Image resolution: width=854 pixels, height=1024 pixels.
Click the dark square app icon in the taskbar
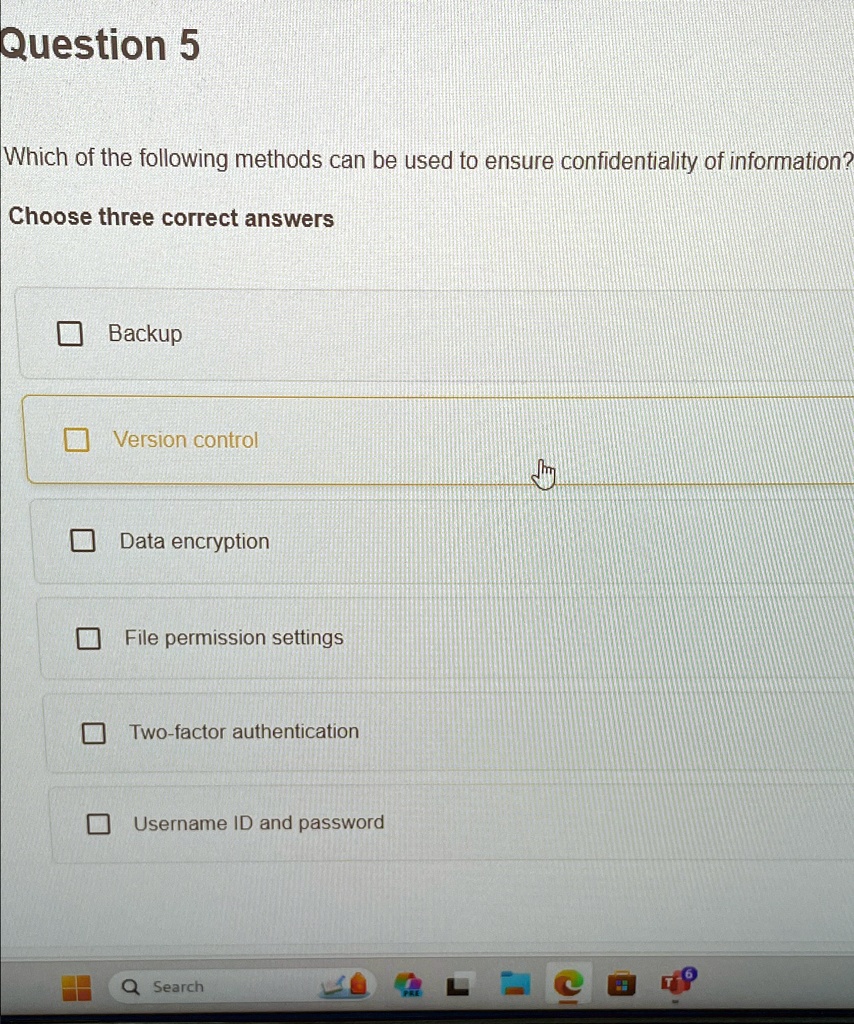[457, 986]
